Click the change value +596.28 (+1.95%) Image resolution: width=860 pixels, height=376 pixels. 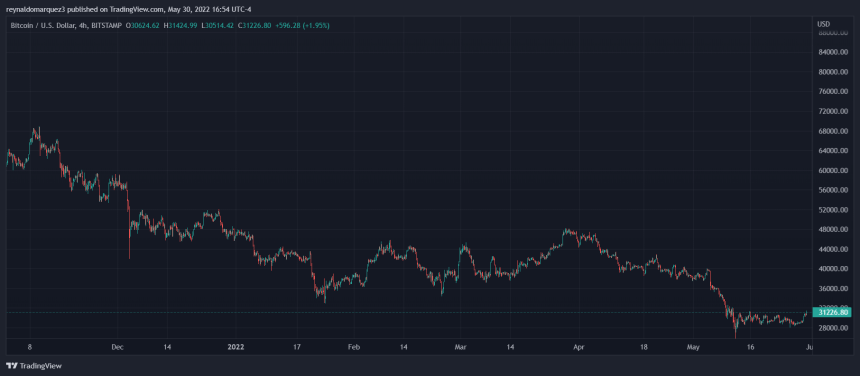tap(302, 25)
